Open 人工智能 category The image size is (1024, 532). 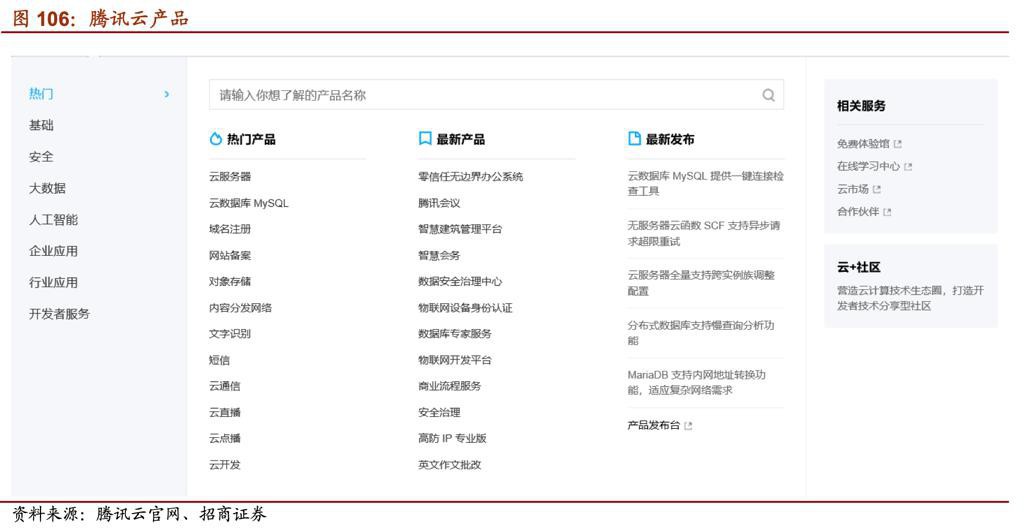tap(54, 219)
